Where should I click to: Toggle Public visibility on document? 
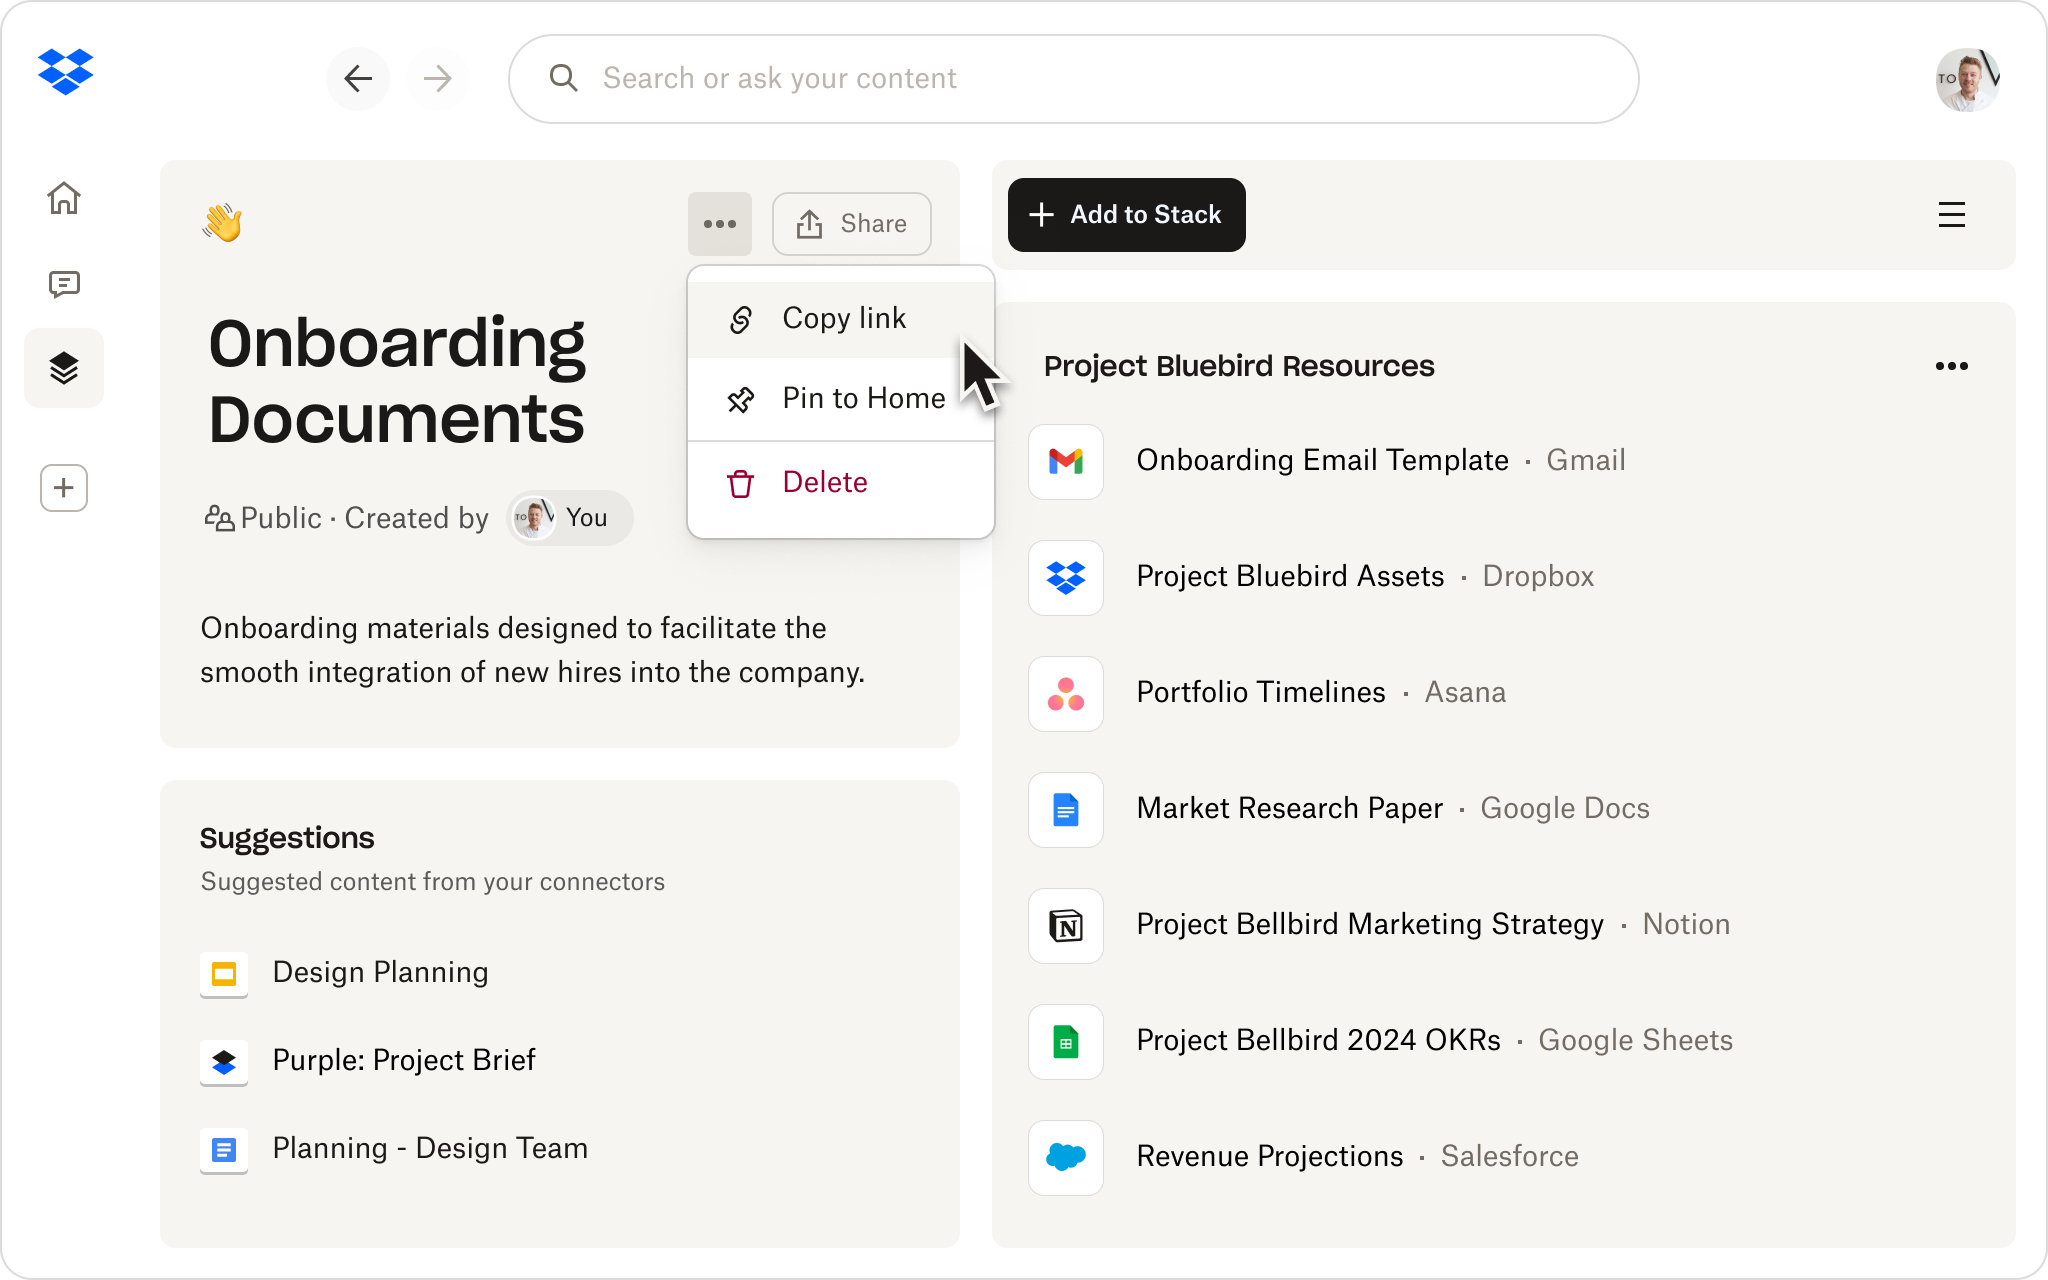pos(262,518)
